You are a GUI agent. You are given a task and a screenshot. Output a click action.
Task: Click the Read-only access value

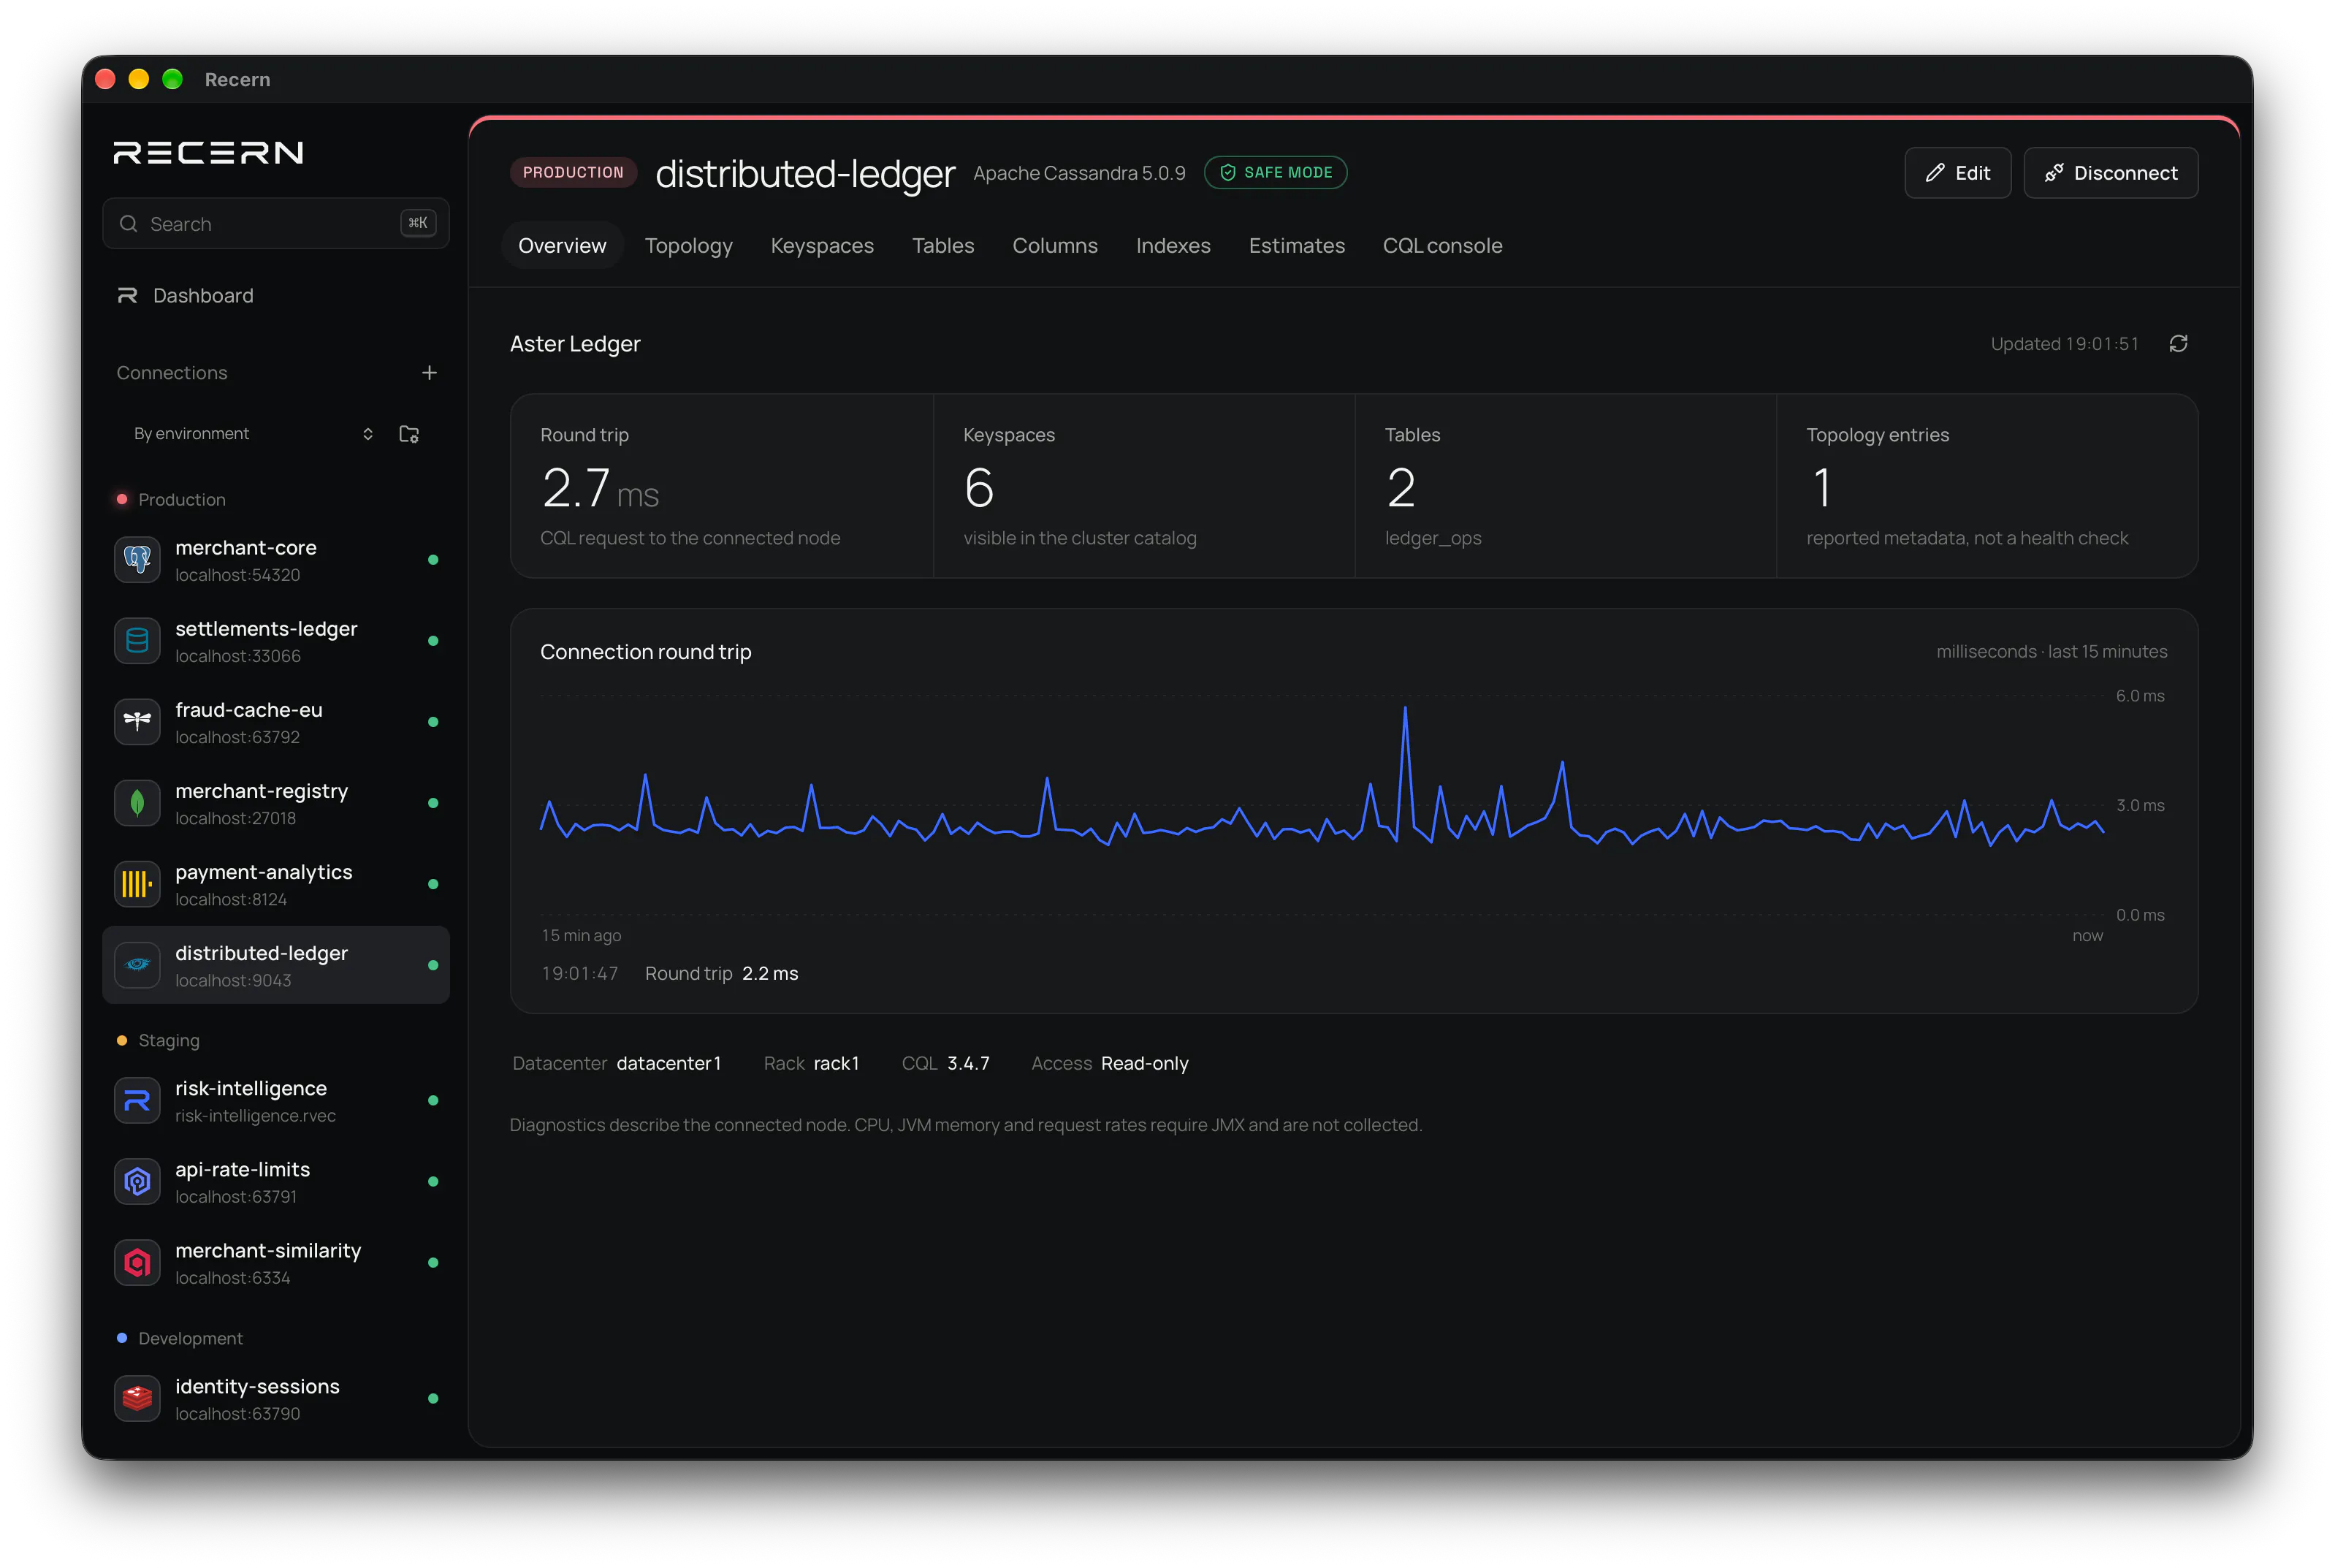(1144, 1064)
